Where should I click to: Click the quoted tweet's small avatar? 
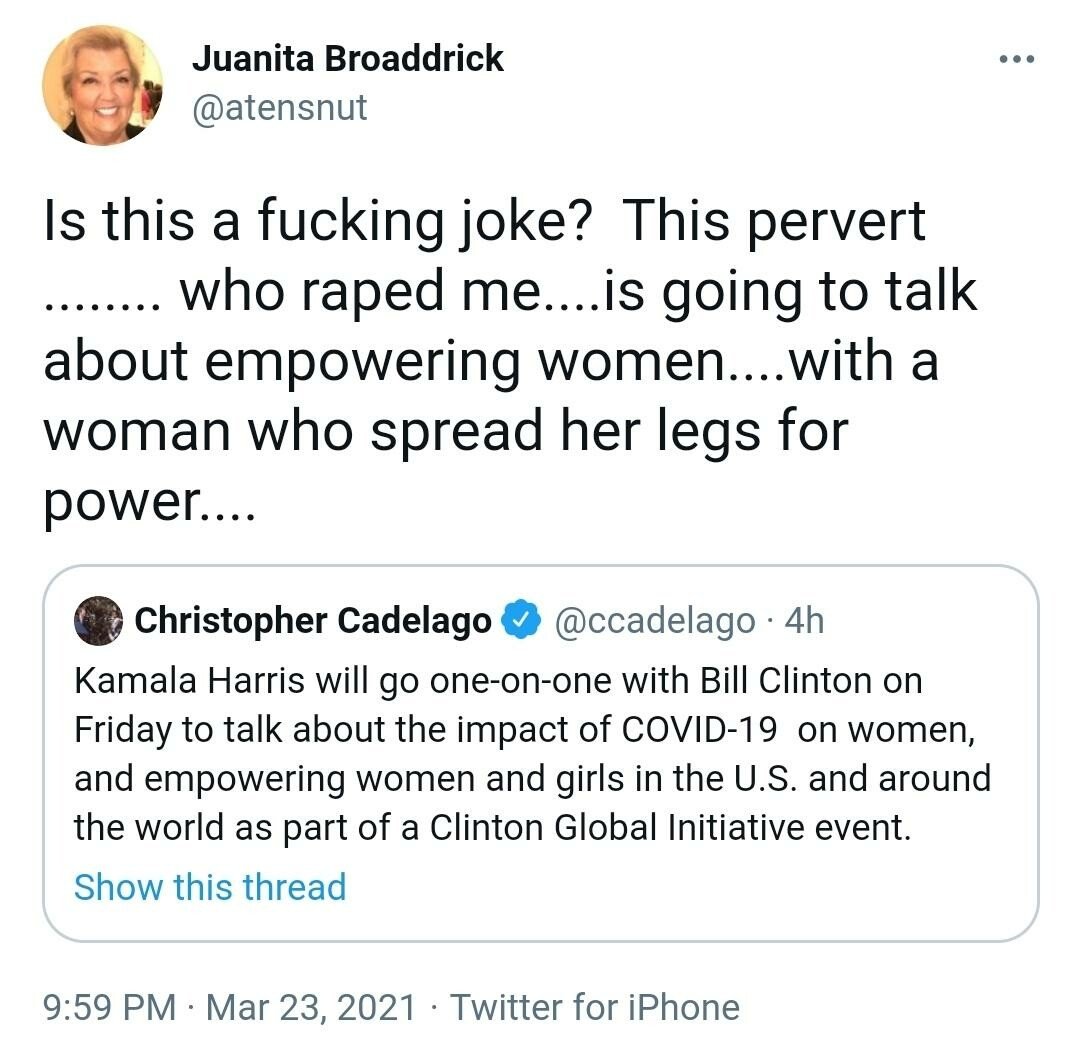[98, 621]
